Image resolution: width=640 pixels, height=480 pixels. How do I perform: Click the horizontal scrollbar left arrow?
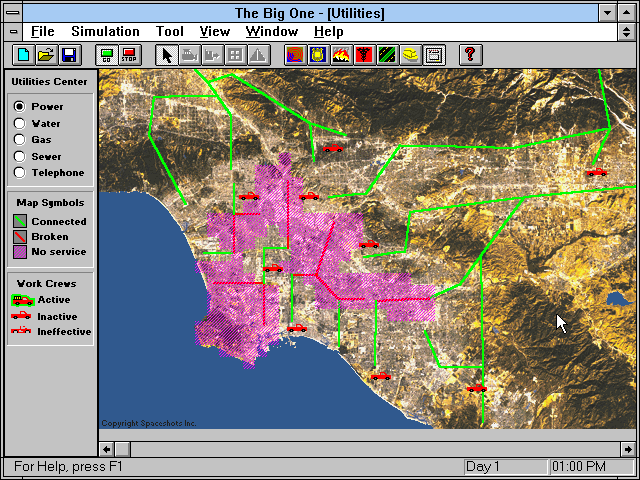click(x=107, y=449)
